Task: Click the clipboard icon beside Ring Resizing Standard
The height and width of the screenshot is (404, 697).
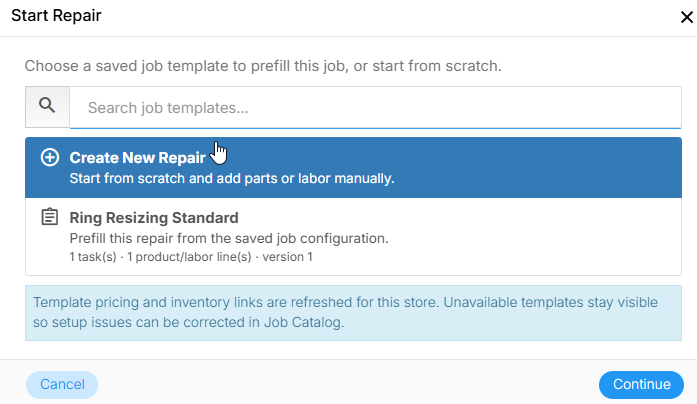Action: coord(49,217)
